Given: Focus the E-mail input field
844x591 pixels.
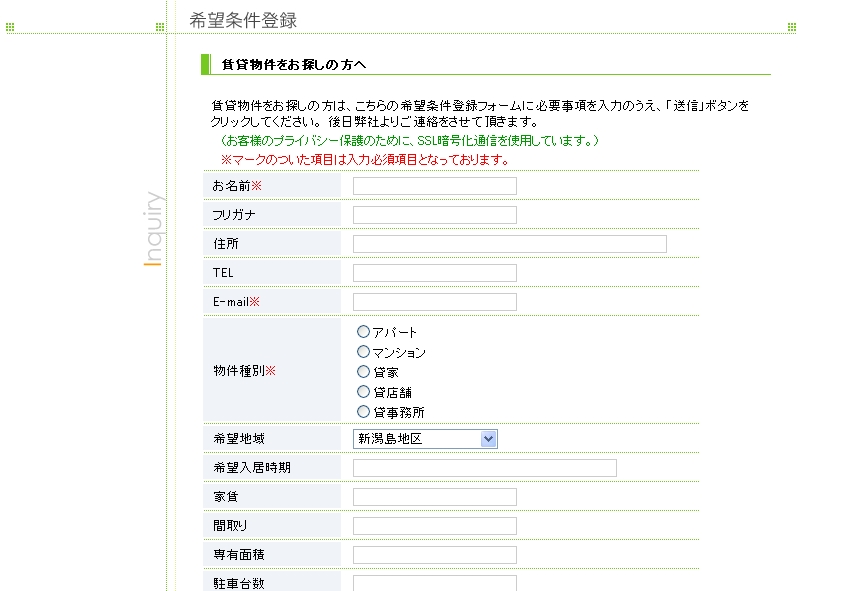Looking at the screenshot, I should click(435, 302).
